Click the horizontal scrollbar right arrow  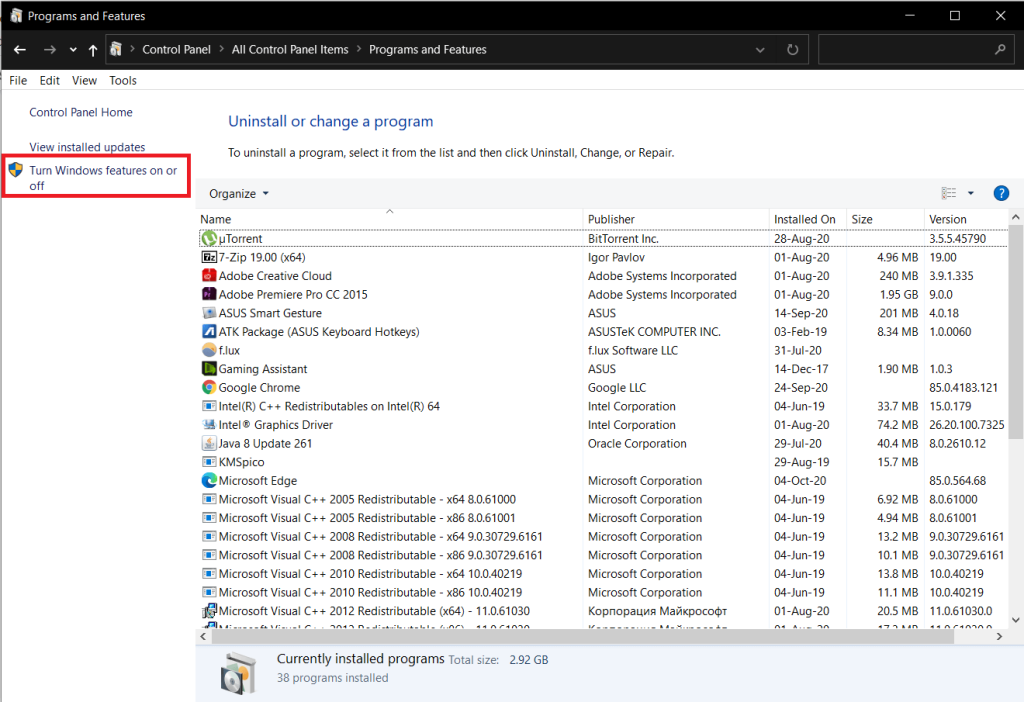[999, 636]
